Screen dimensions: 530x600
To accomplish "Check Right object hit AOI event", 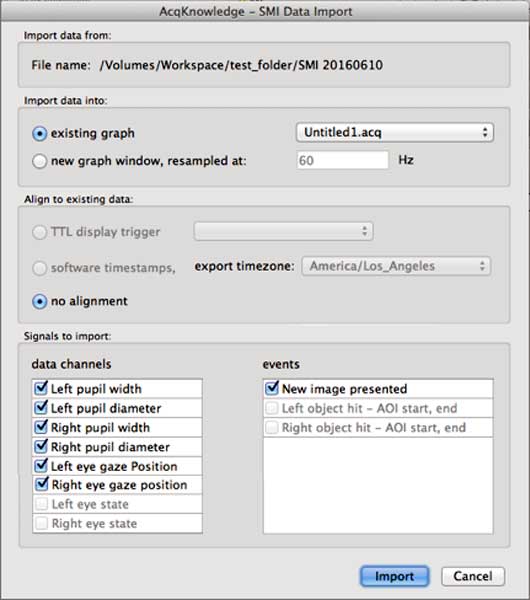I will [272, 427].
